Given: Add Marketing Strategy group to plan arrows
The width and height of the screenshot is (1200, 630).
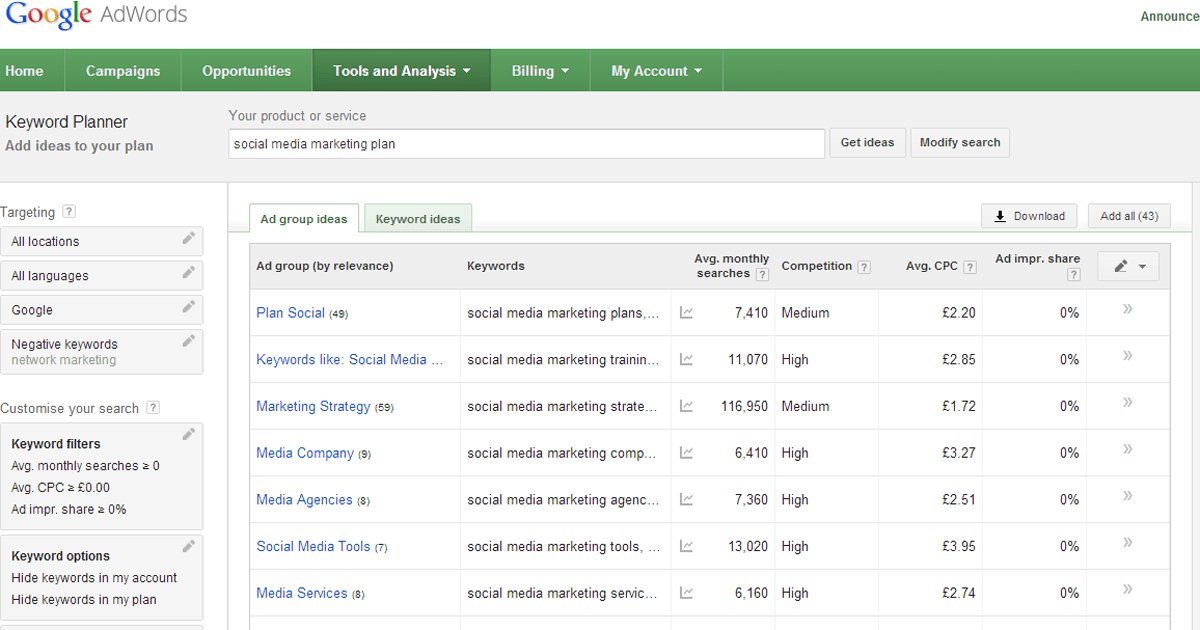Looking at the screenshot, I should [1127, 402].
